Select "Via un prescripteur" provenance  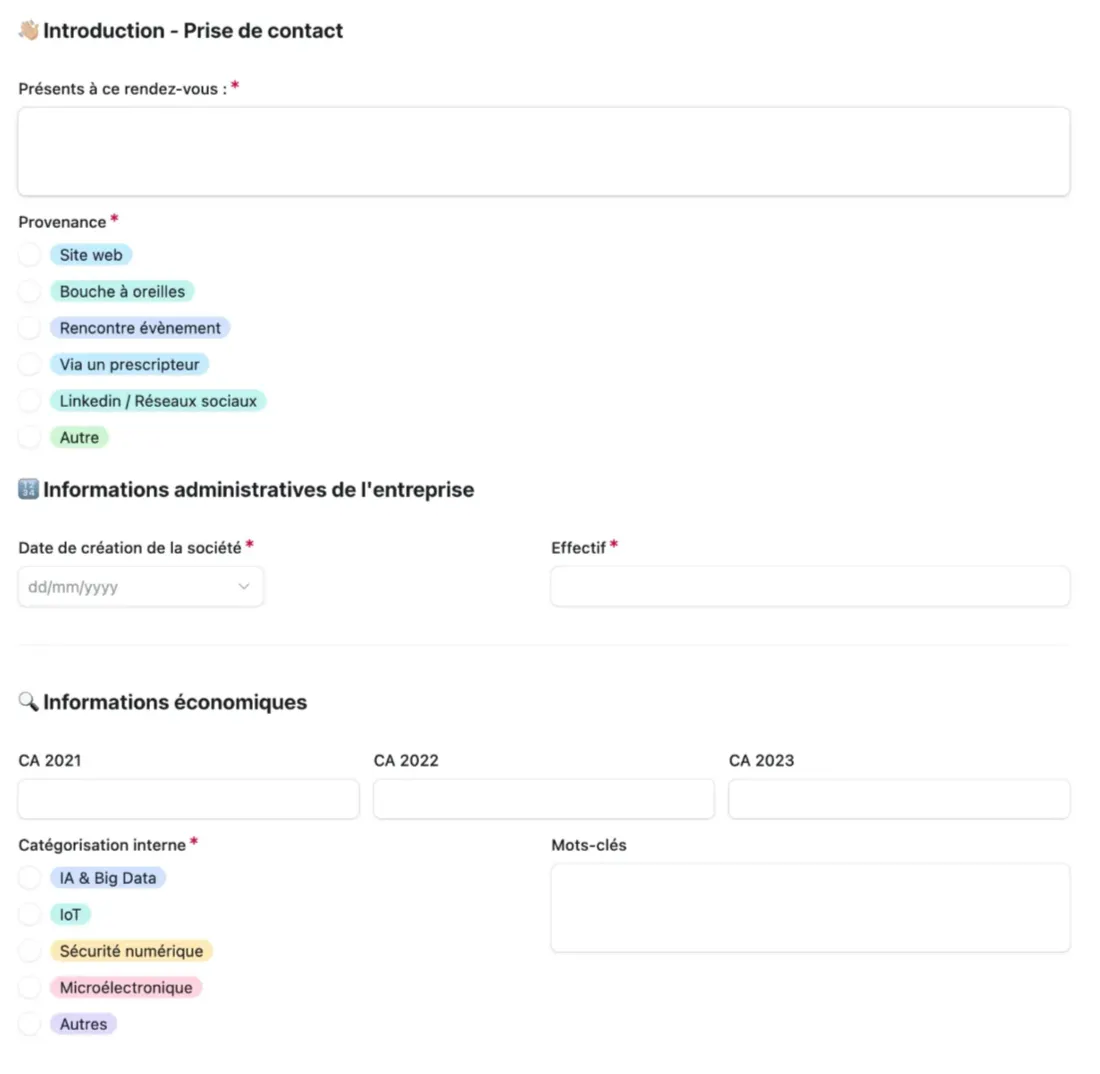(29, 364)
